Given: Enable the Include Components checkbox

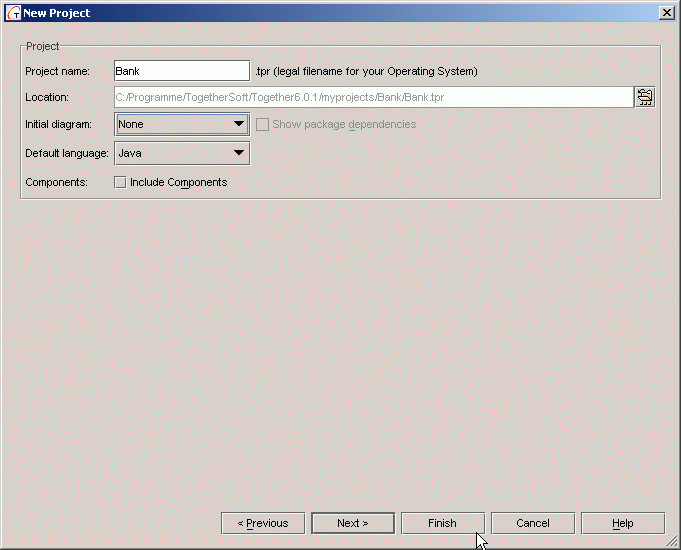Looking at the screenshot, I should click(x=120, y=183).
